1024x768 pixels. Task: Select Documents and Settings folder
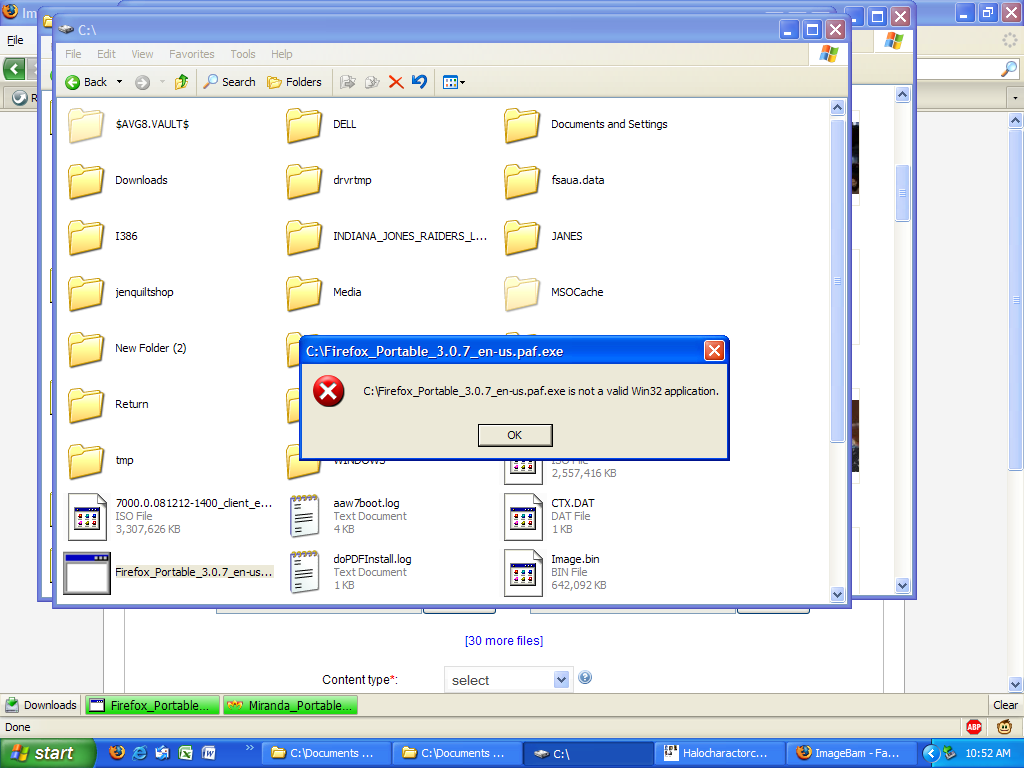pyautogui.click(x=586, y=124)
